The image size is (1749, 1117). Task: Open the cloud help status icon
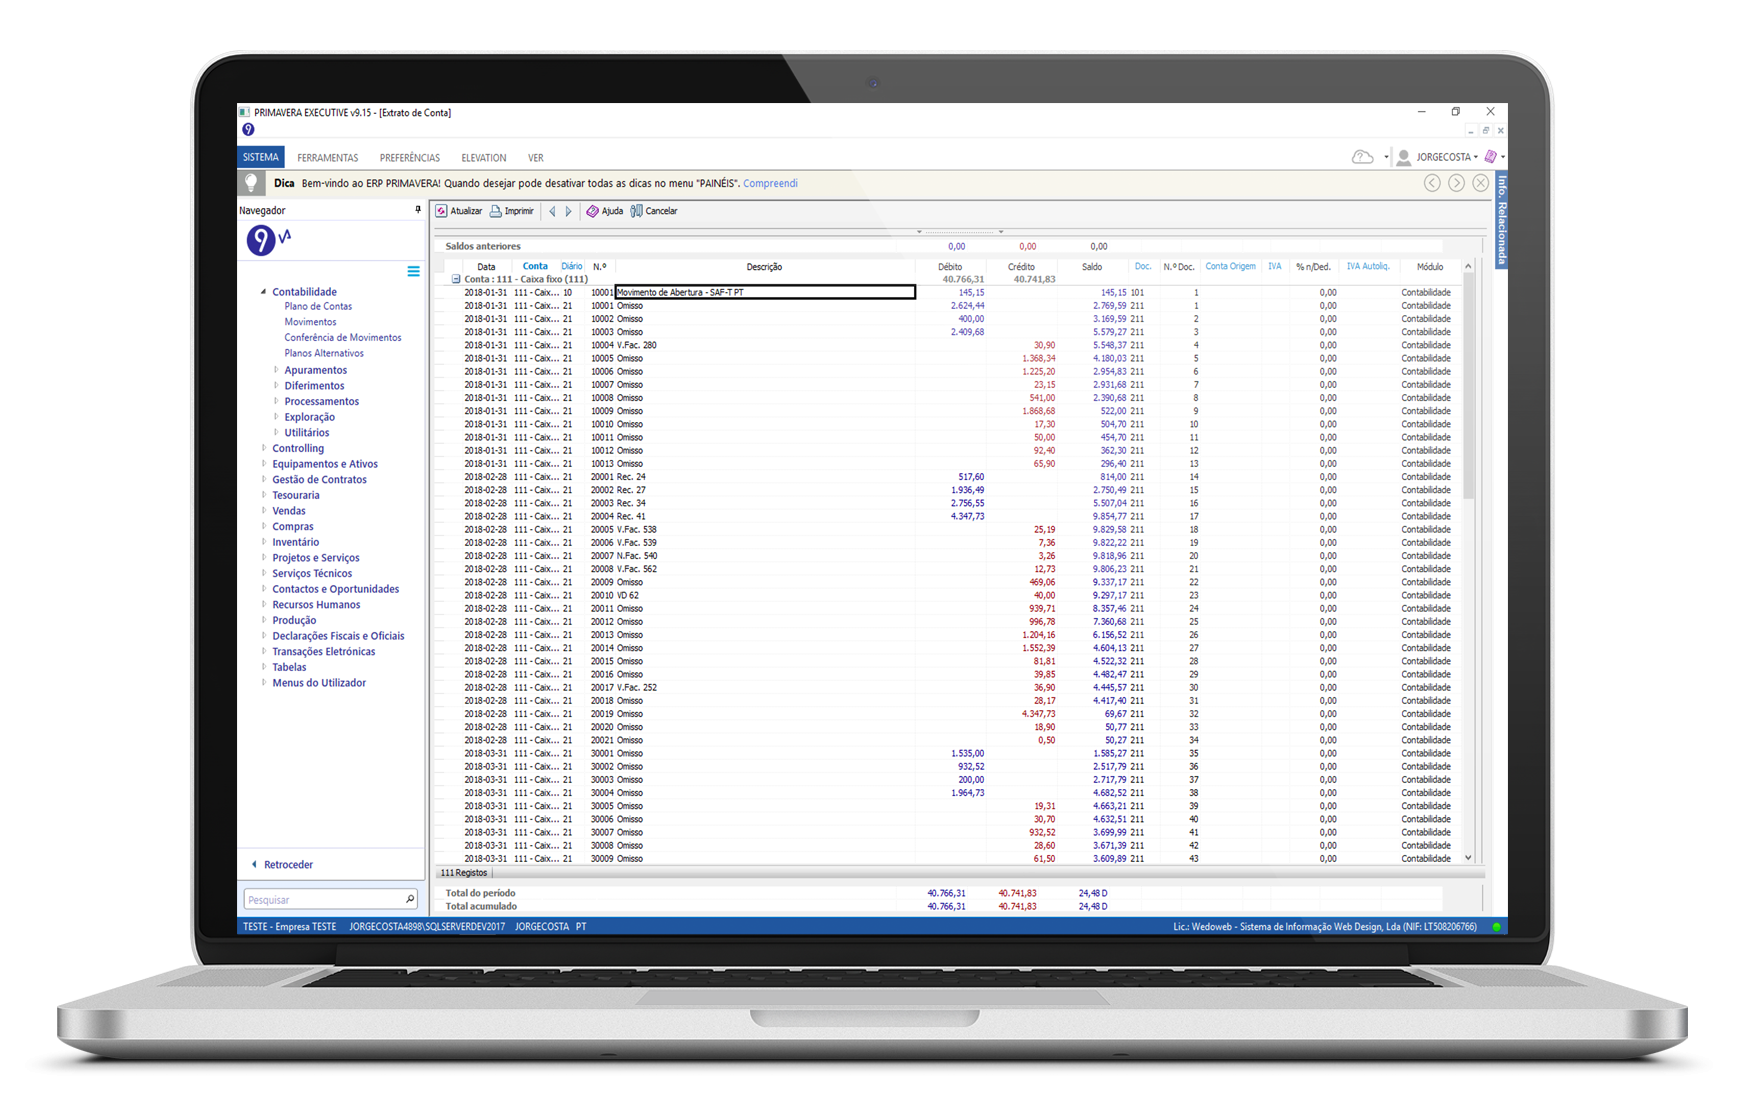coord(1362,157)
